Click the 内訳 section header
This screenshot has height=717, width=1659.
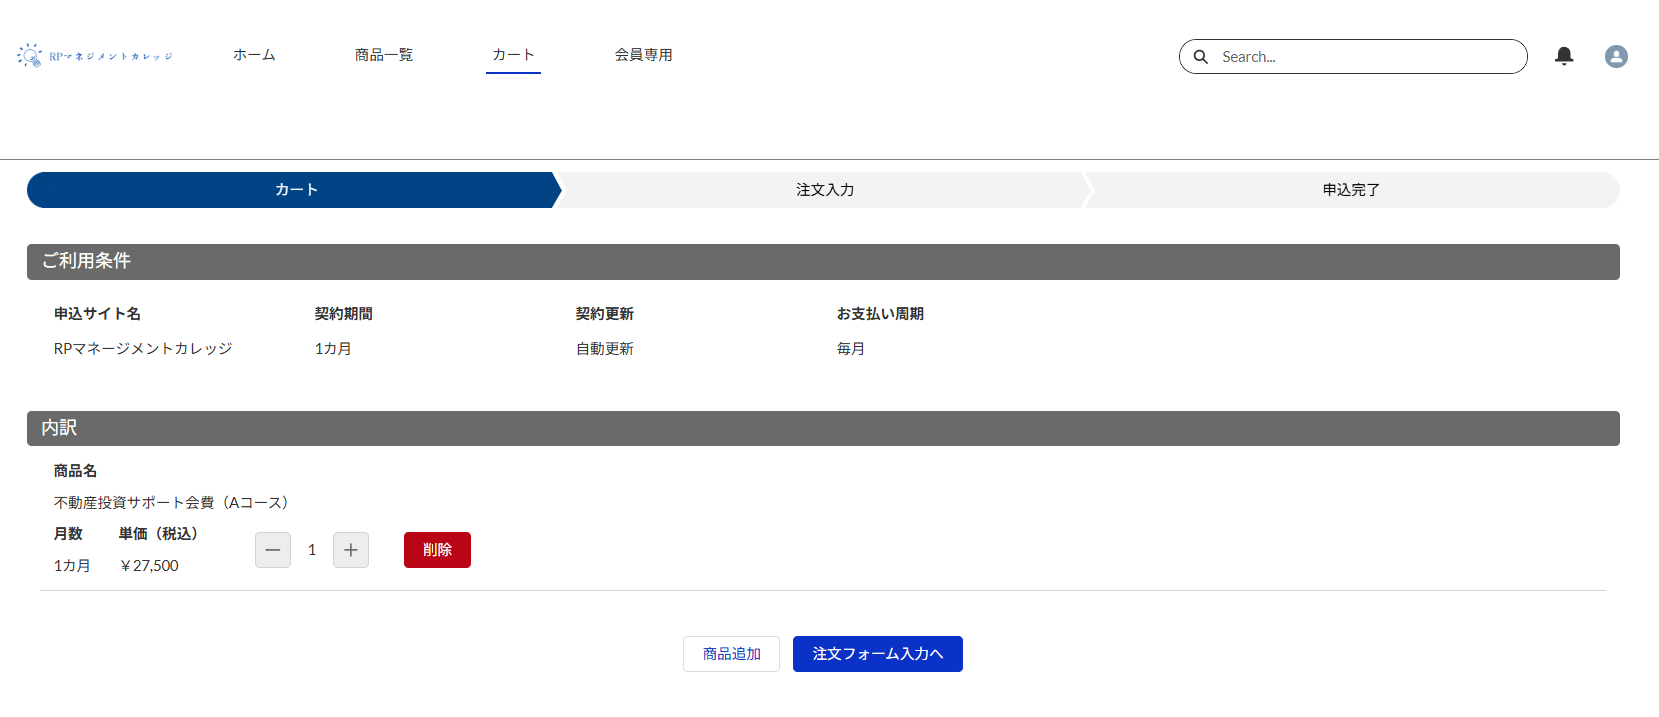(59, 428)
